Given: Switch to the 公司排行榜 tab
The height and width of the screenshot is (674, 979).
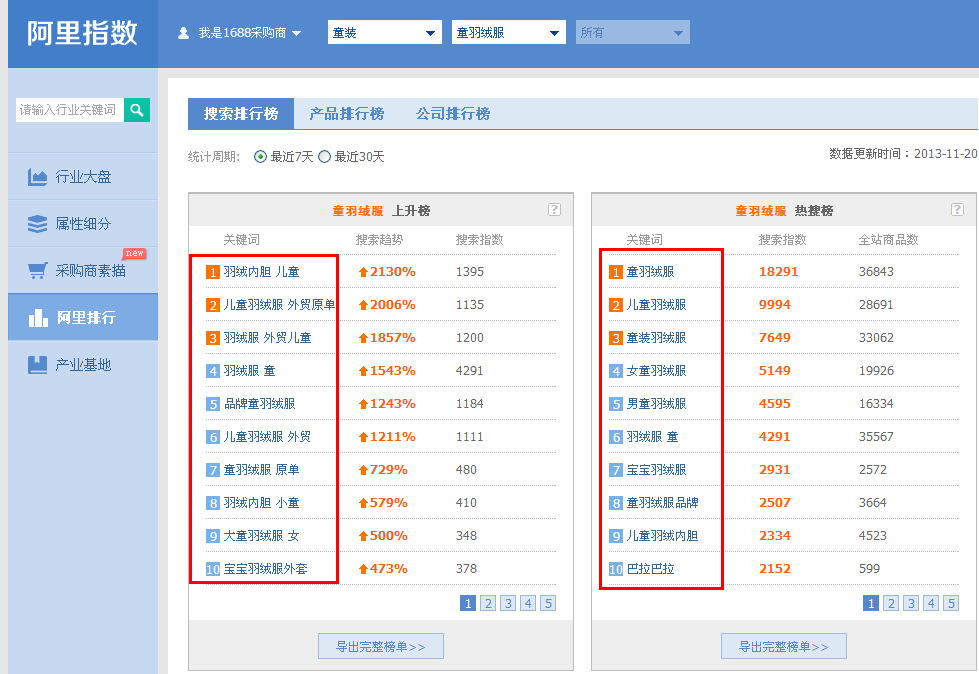Looking at the screenshot, I should point(453,114).
